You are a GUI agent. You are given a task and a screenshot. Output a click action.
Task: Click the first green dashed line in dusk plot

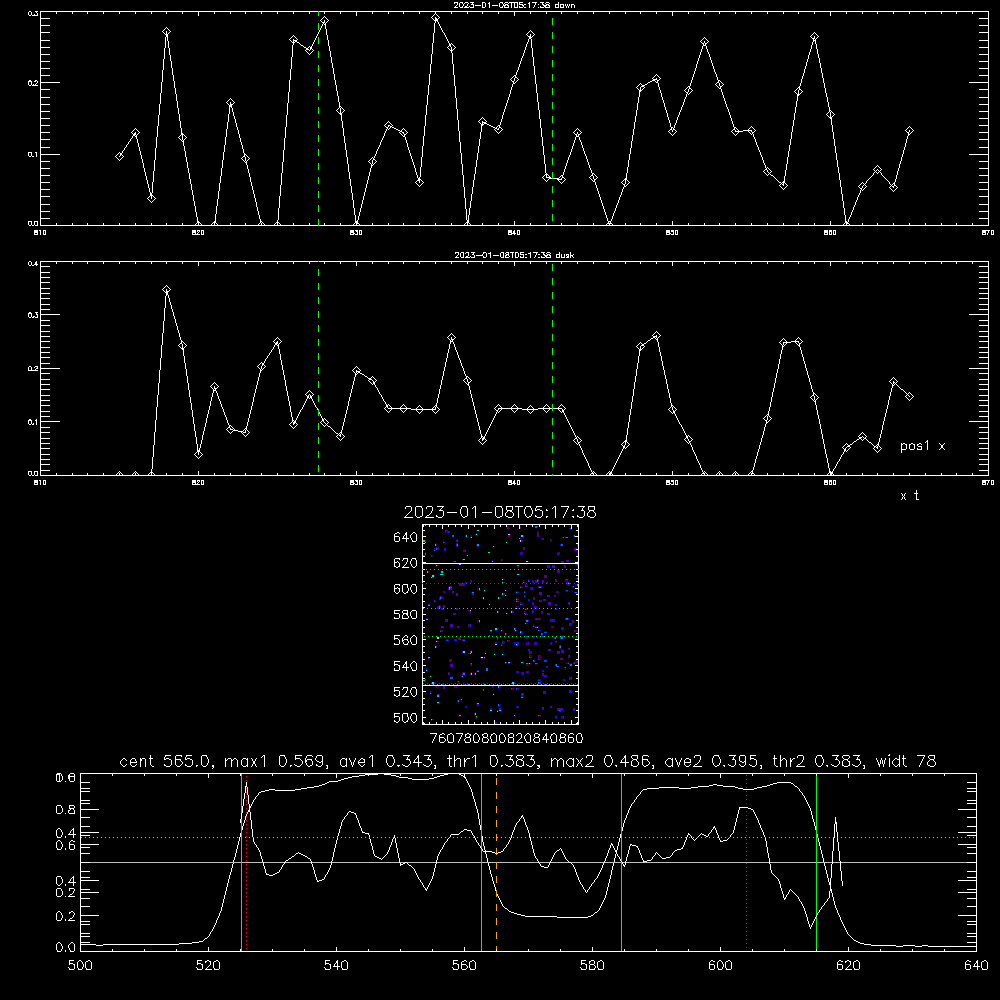click(x=318, y=368)
